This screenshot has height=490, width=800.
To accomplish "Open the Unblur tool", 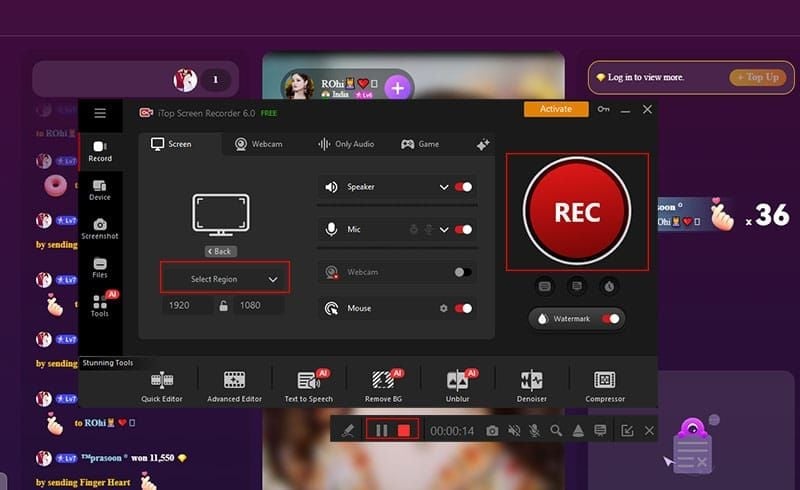I will (458, 386).
